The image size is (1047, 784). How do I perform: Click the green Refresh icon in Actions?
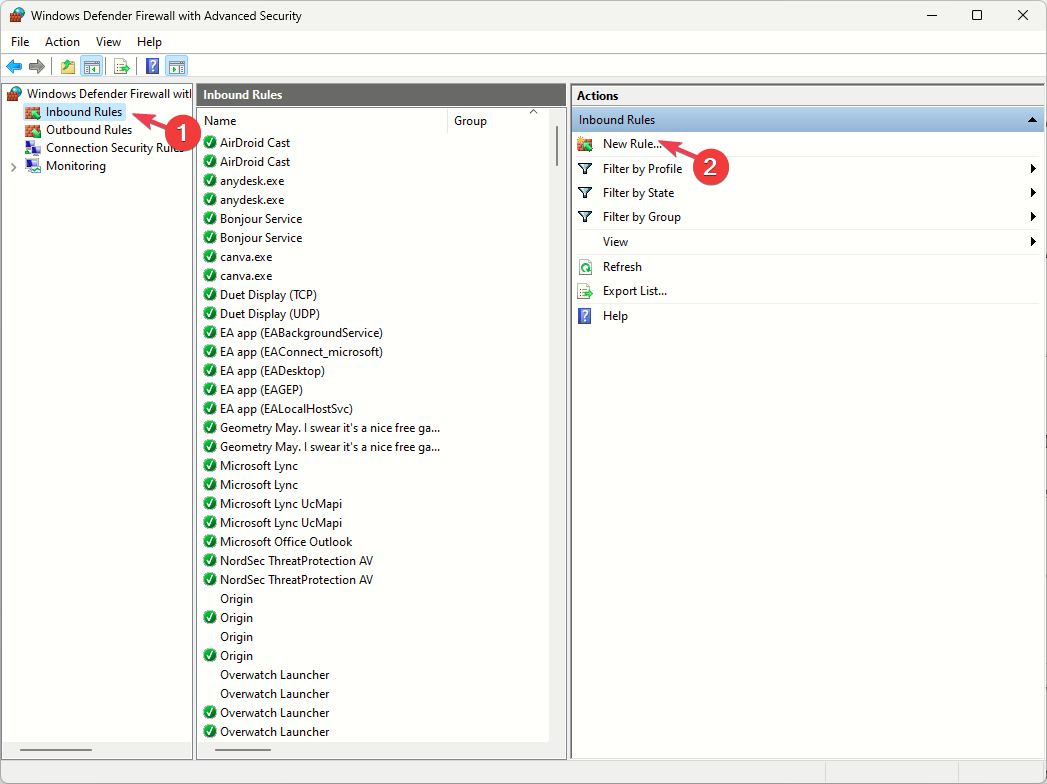tap(585, 267)
